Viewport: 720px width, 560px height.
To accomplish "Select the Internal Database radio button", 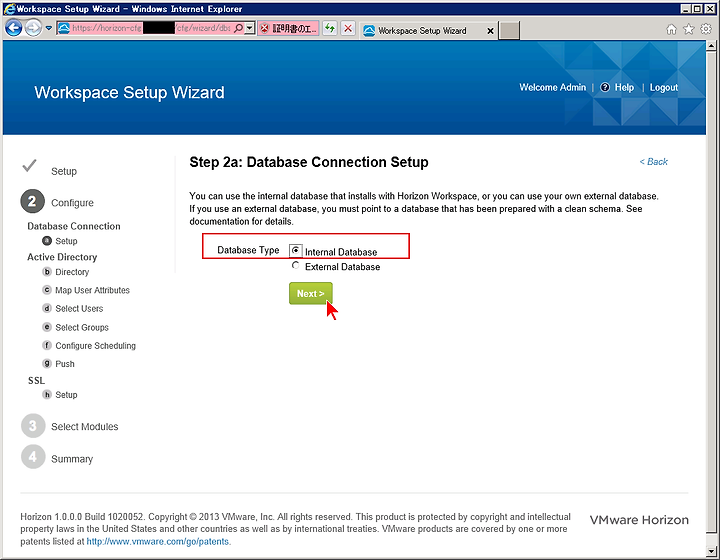I will tap(296, 251).
